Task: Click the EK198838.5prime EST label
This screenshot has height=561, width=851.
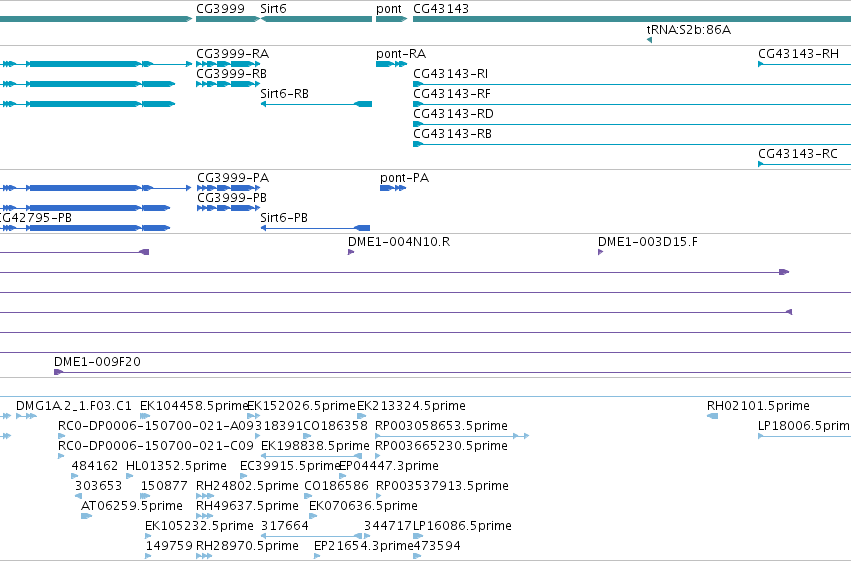Action: (x=315, y=446)
